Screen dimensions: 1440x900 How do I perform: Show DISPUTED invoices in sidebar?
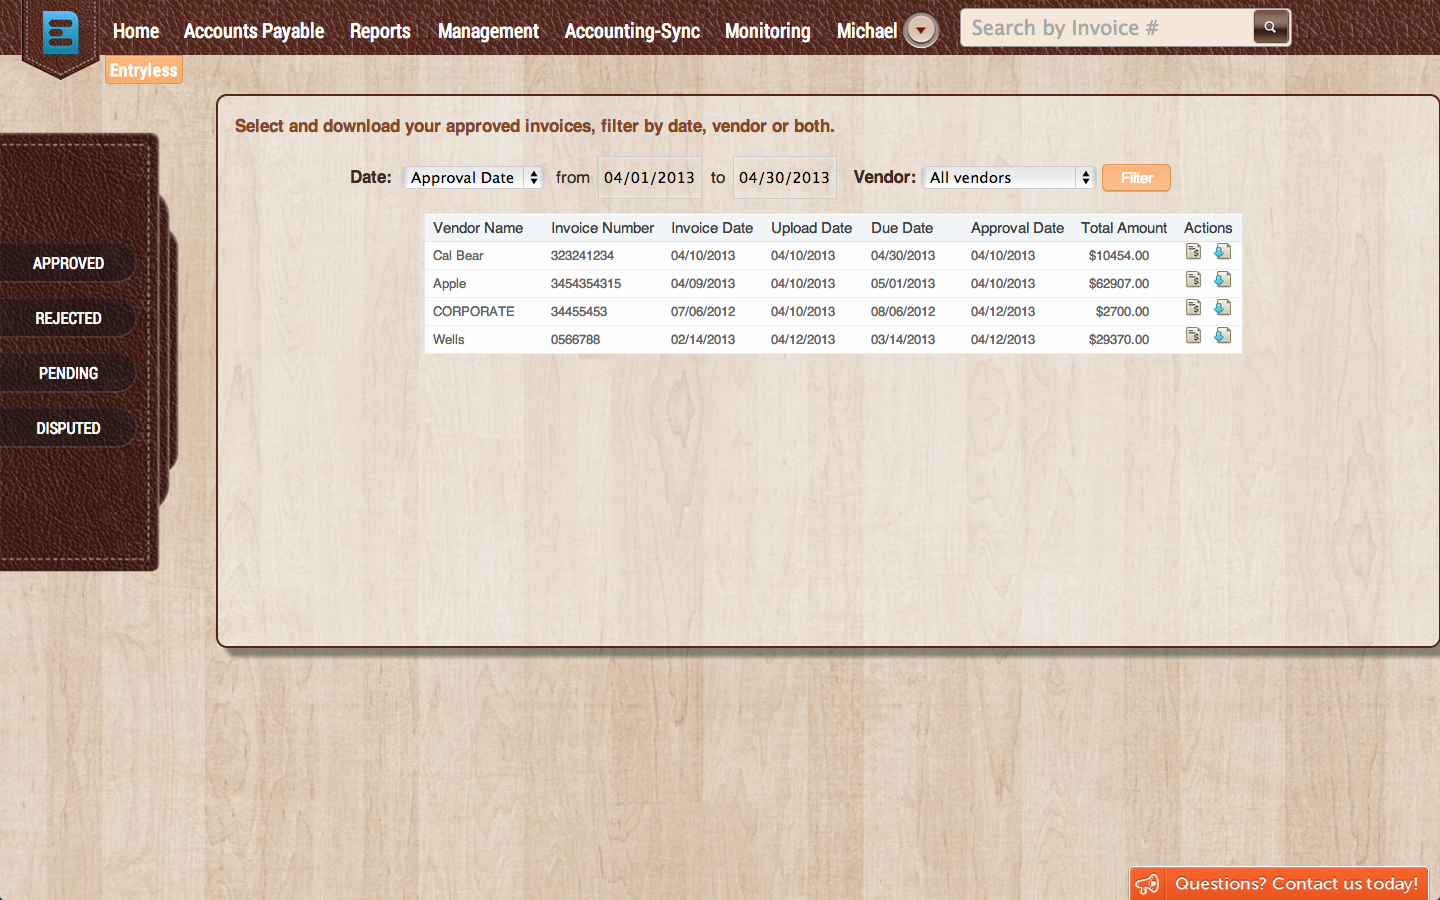(68, 428)
